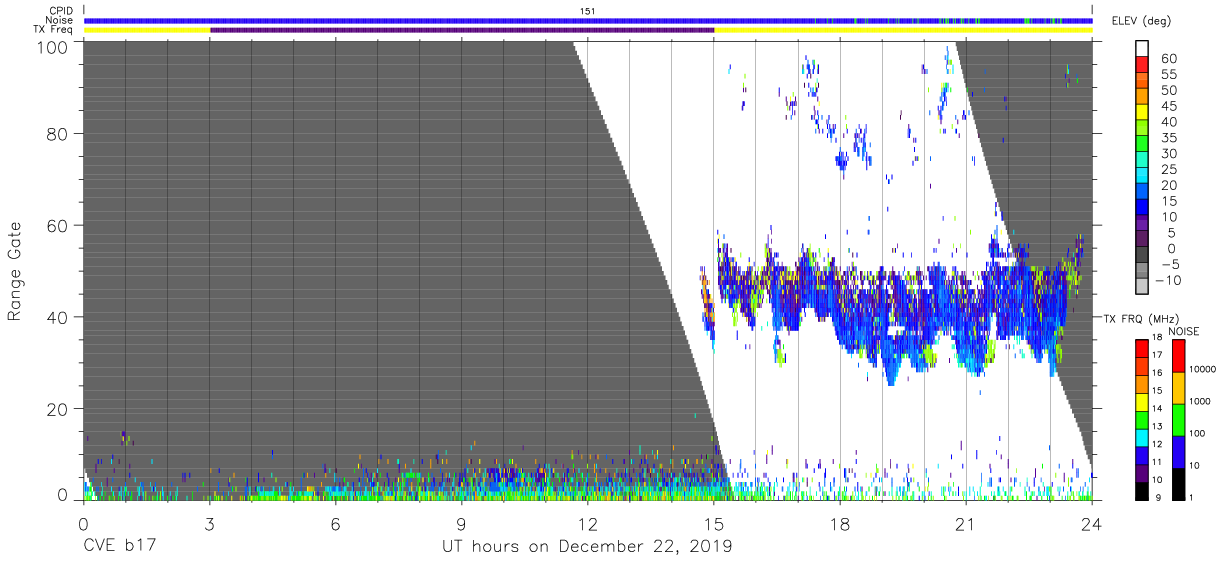Click the 'TX FRQ (MHz)' colorbar title
This screenshot has width=1228, height=567.
click(1141, 319)
